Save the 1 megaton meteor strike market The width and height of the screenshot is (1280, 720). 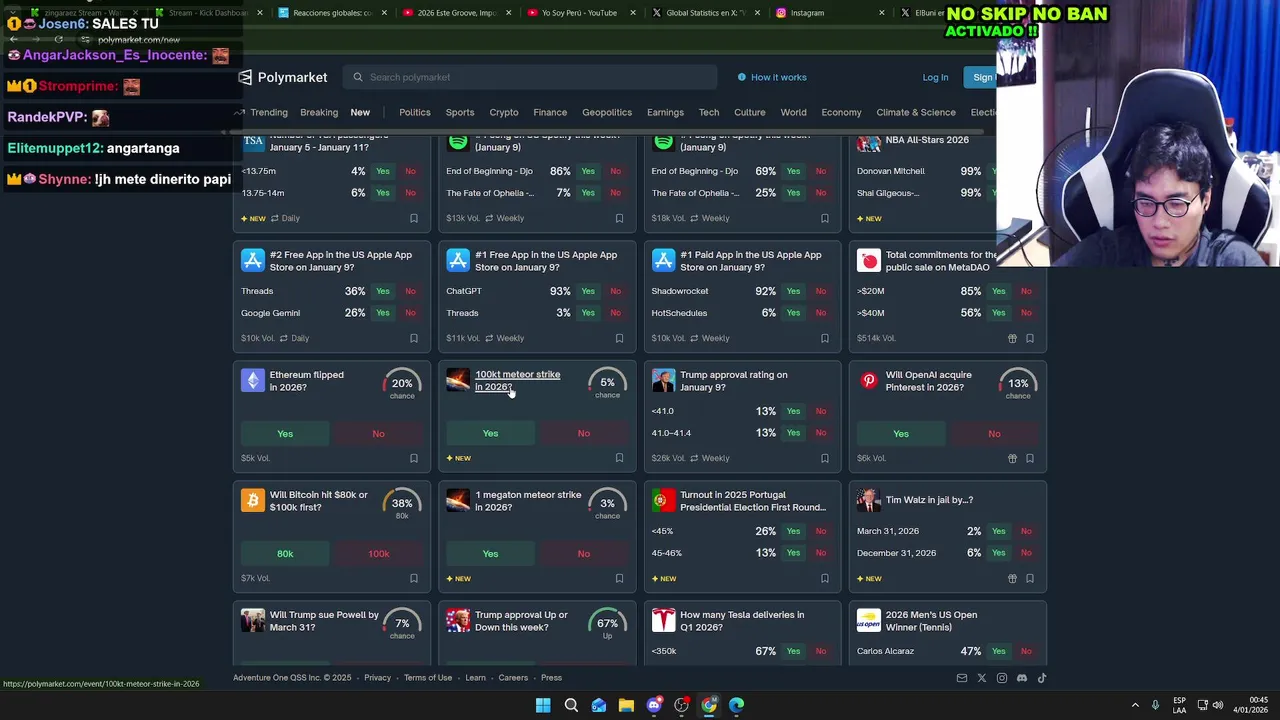(619, 578)
